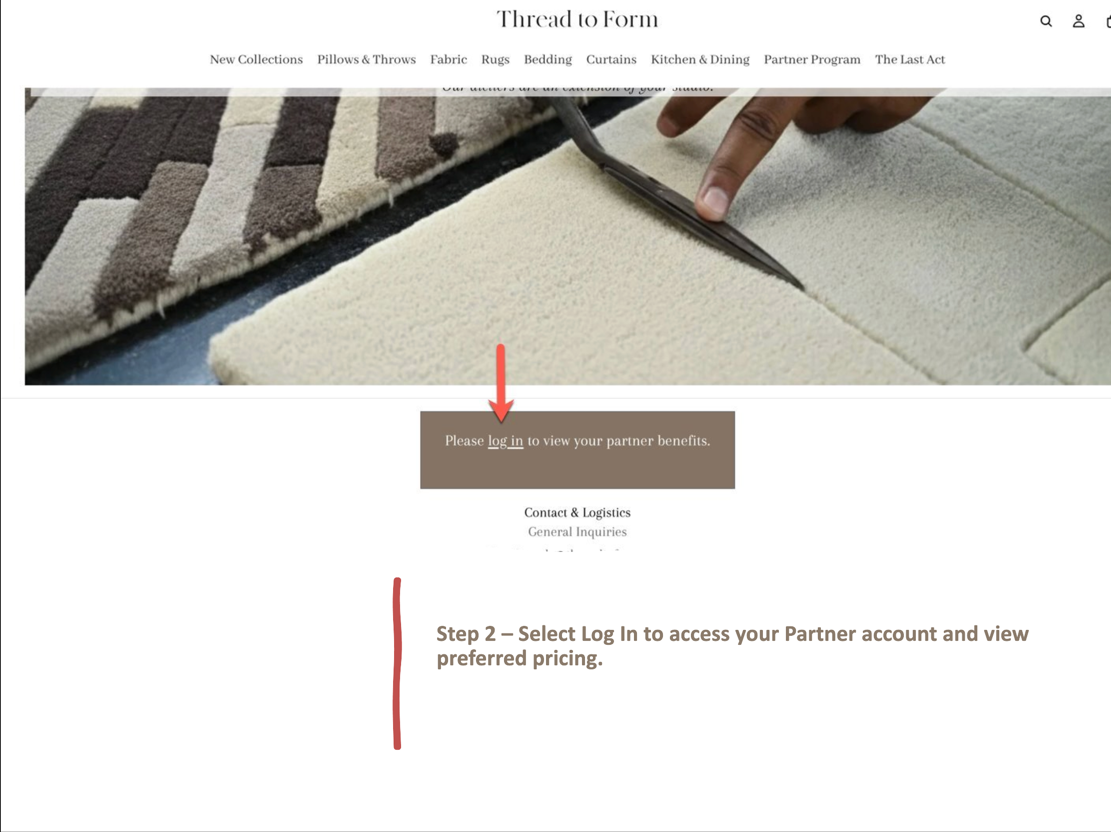Go to Partner Program page
Viewport: 1111px width, 832px height.
(812, 60)
